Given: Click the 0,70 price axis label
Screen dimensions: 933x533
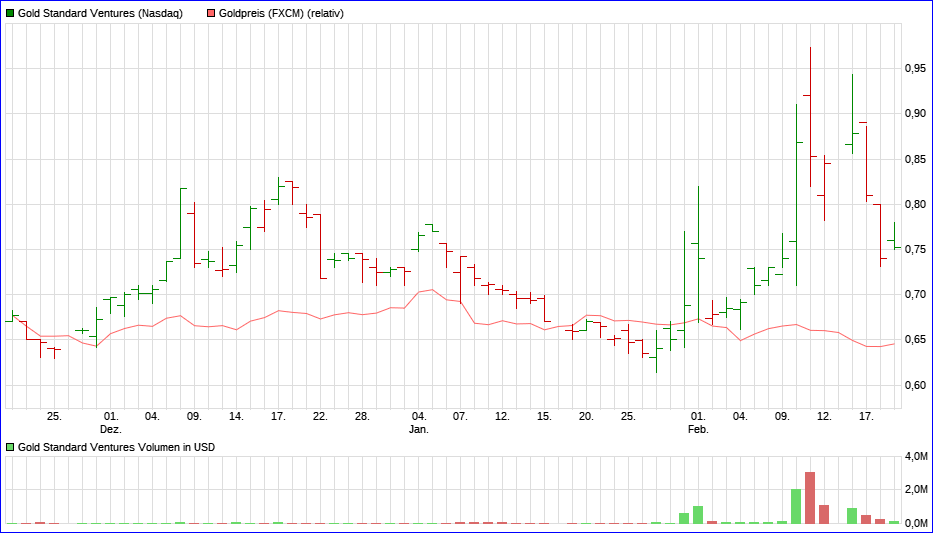Looking at the screenshot, I should click(x=914, y=295).
